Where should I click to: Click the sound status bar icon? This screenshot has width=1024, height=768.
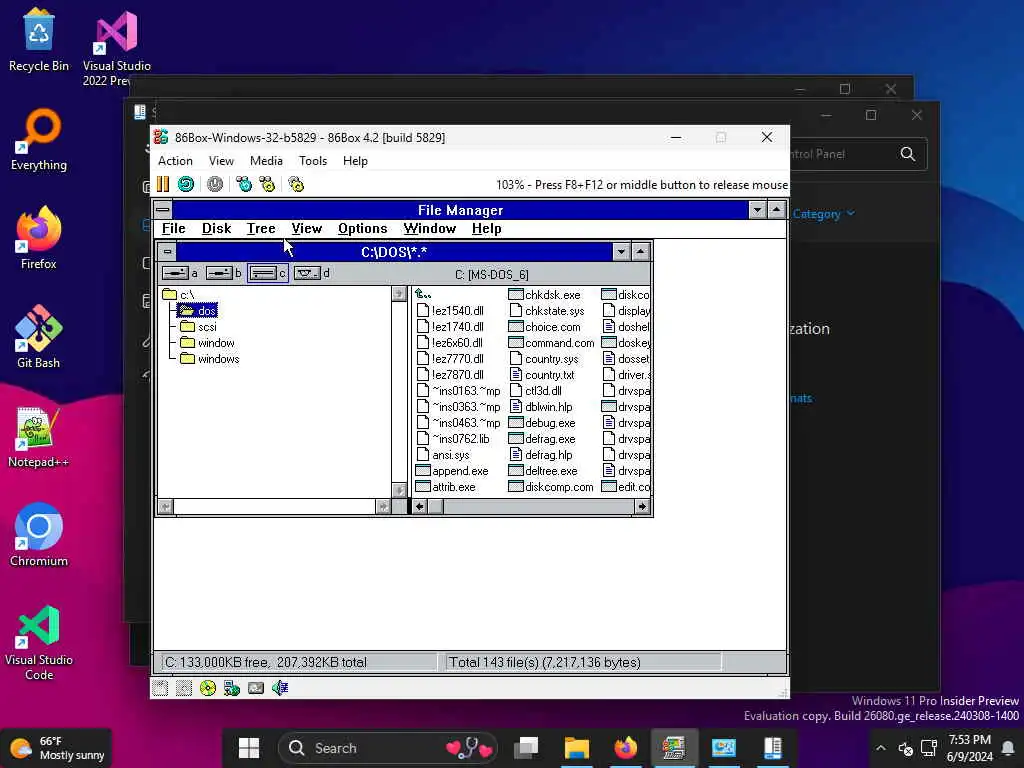280,688
